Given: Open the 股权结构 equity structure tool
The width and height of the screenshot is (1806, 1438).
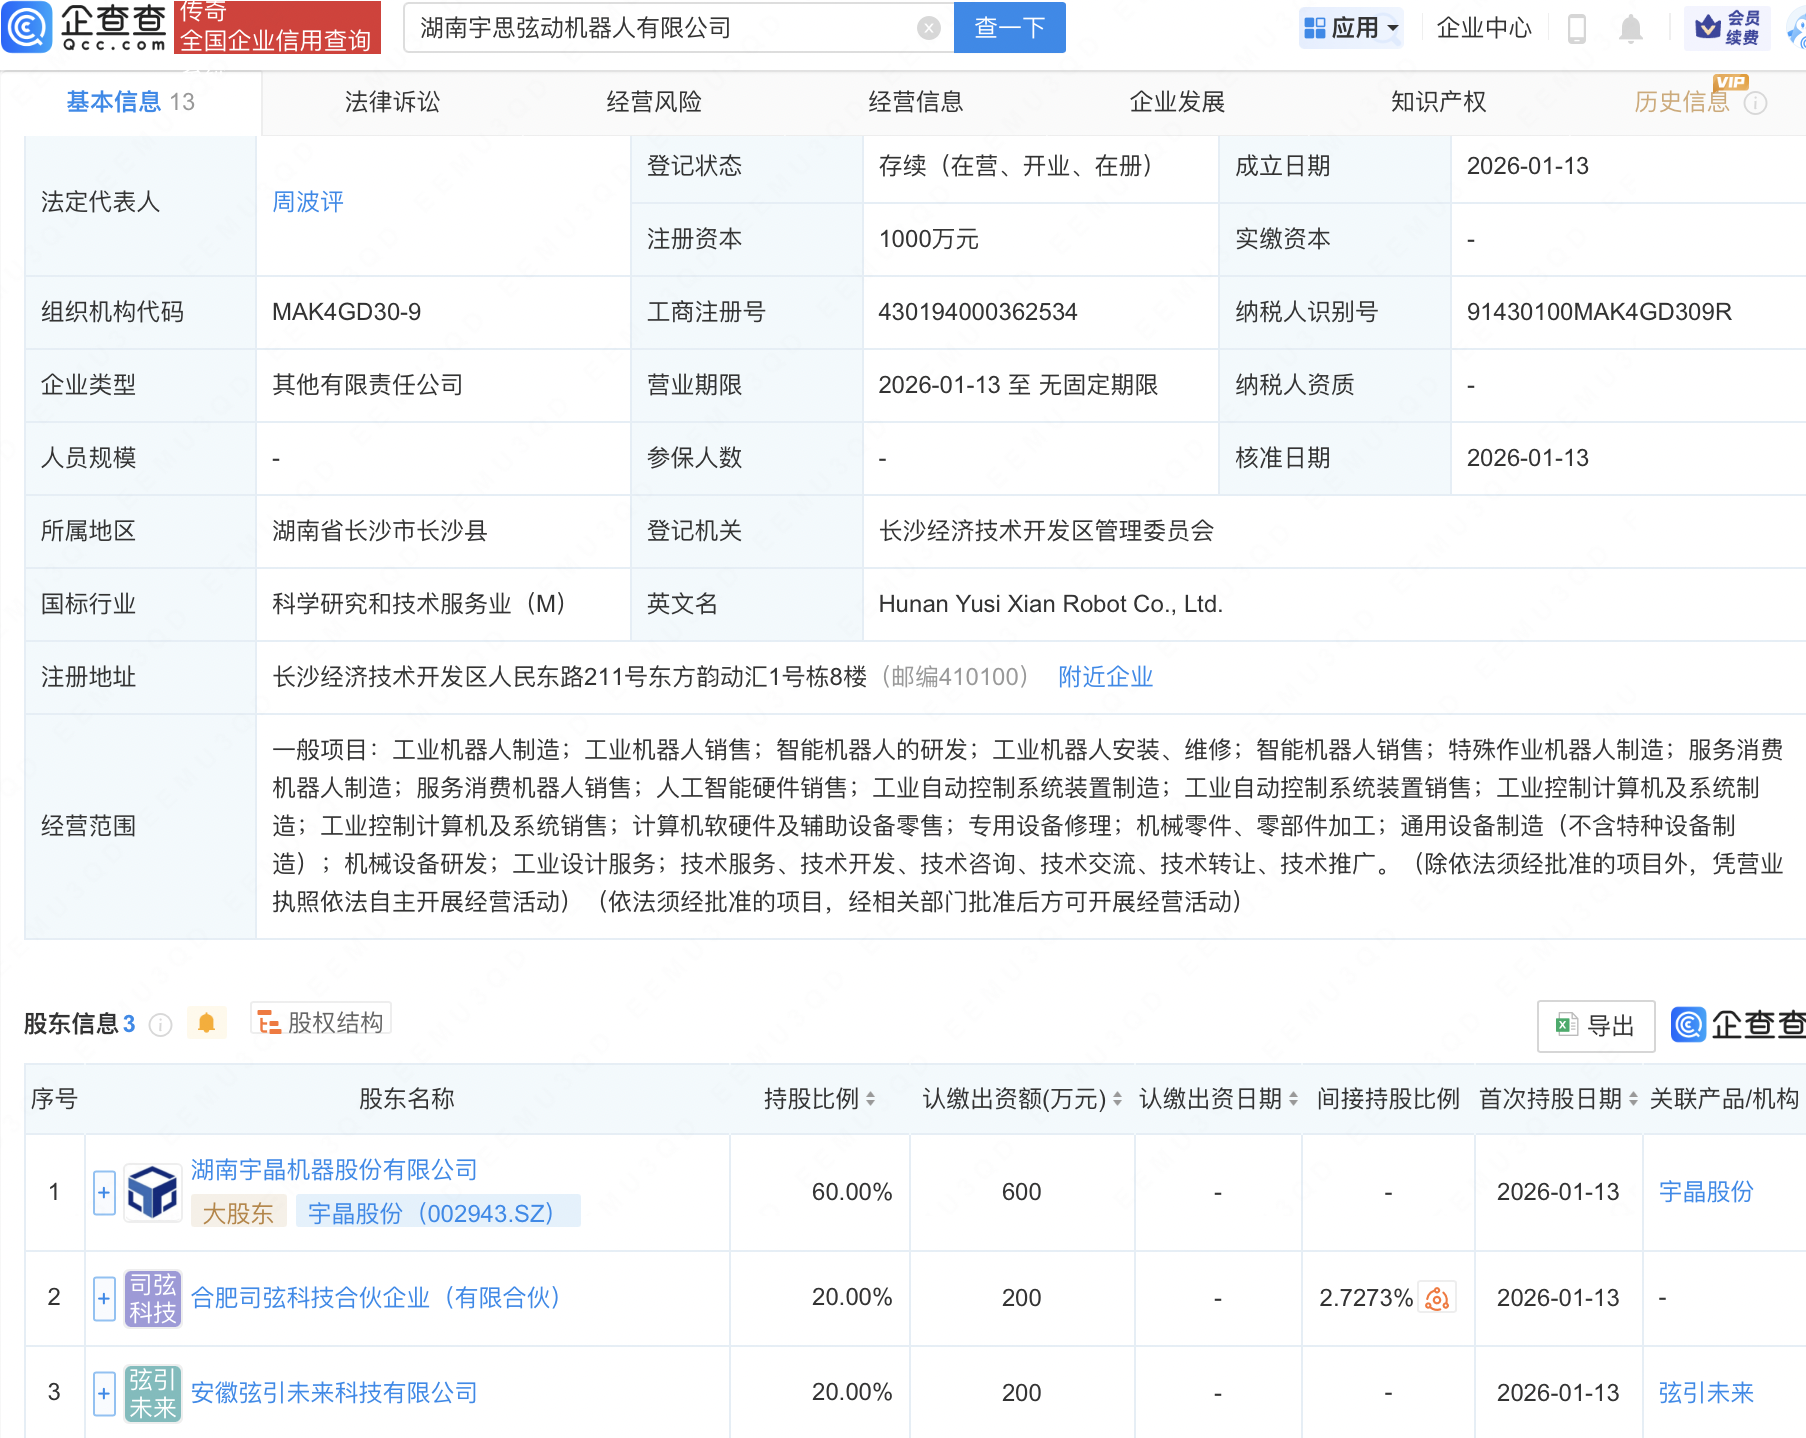Looking at the screenshot, I should pyautogui.click(x=319, y=1022).
